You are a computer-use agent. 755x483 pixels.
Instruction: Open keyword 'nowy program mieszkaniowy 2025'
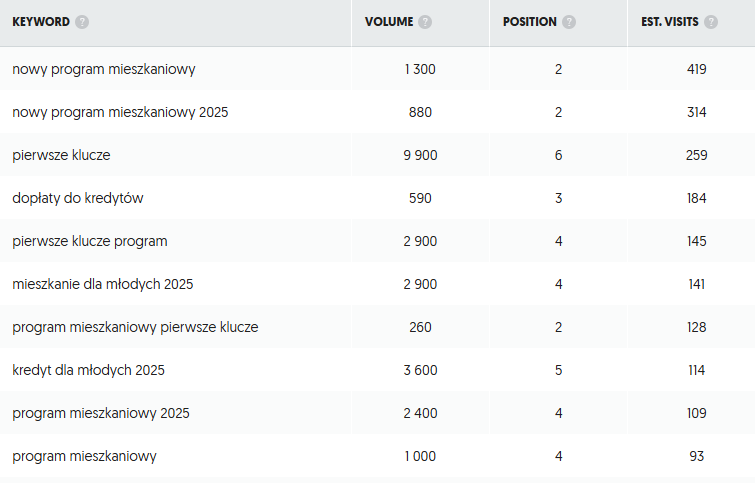[x=120, y=112]
